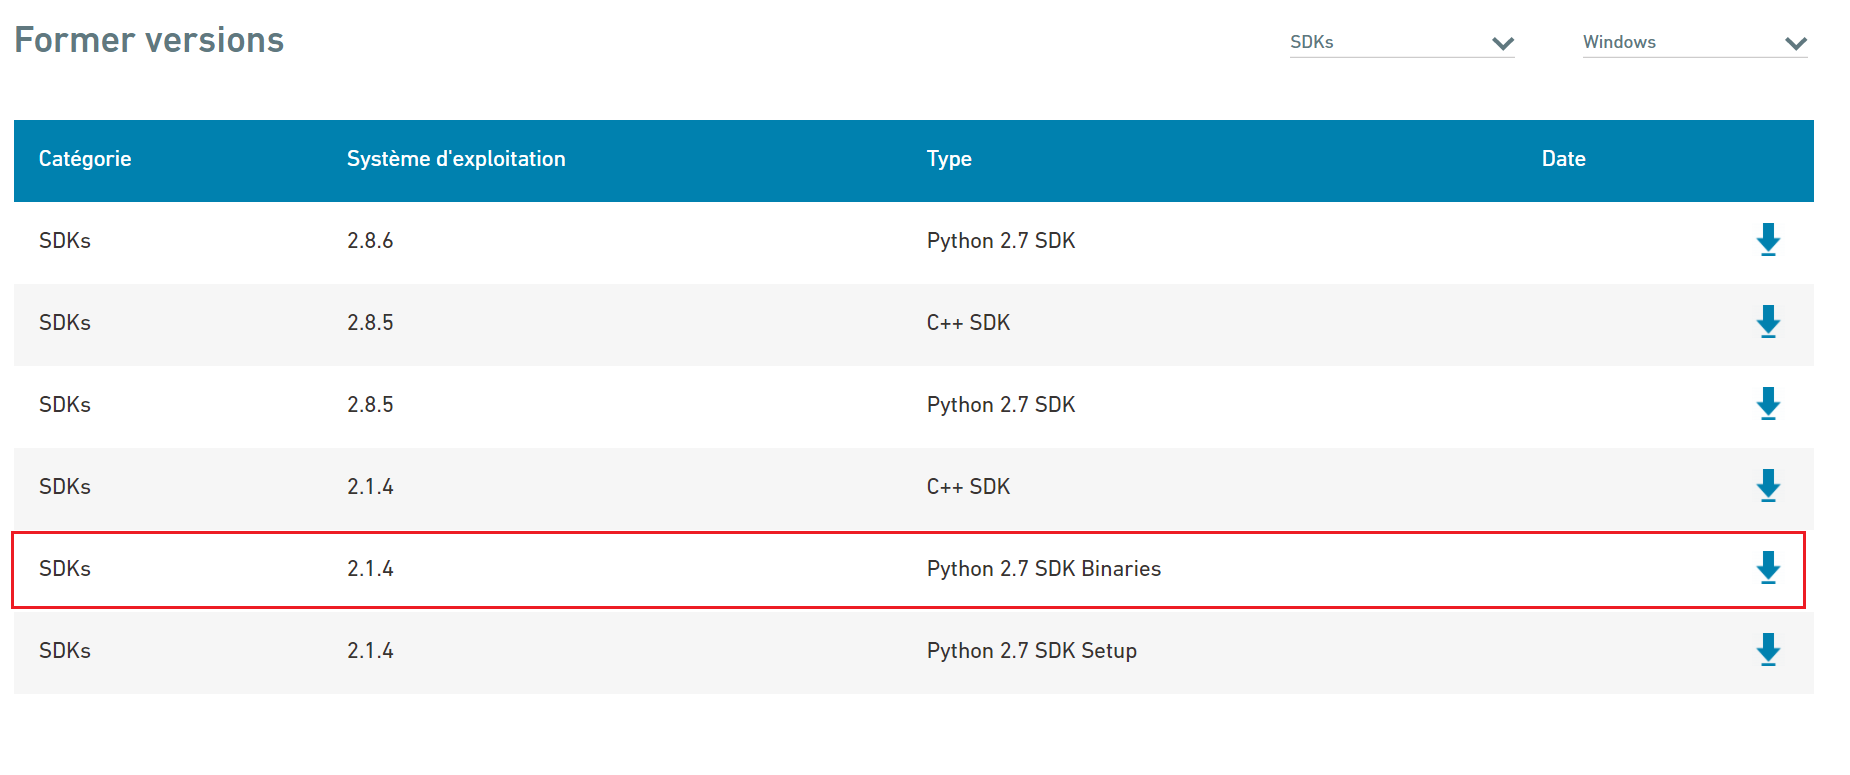Select the Date column header

point(1563,159)
